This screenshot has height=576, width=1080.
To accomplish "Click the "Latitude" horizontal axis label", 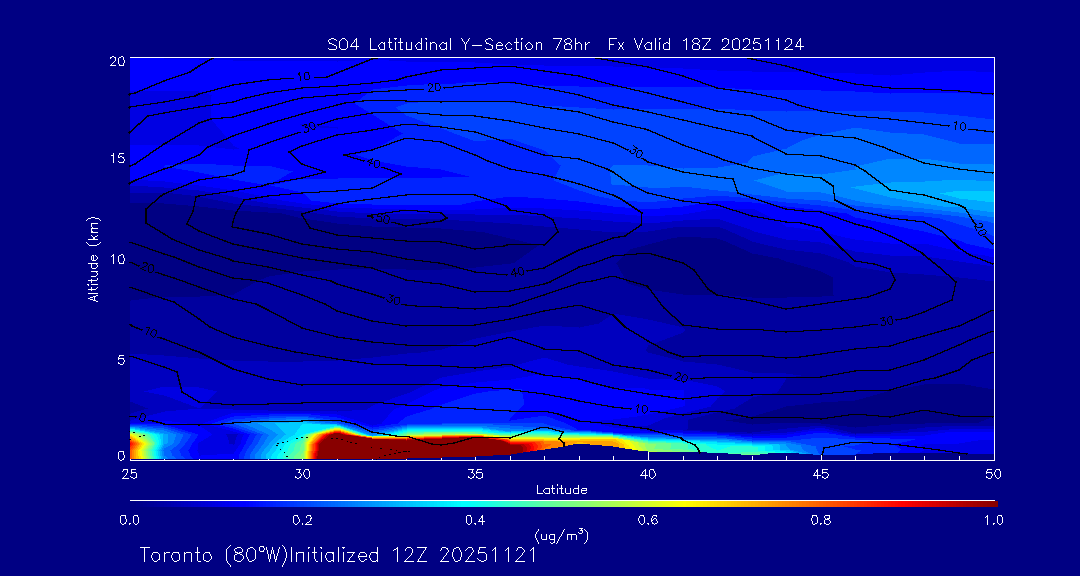I will click(561, 490).
